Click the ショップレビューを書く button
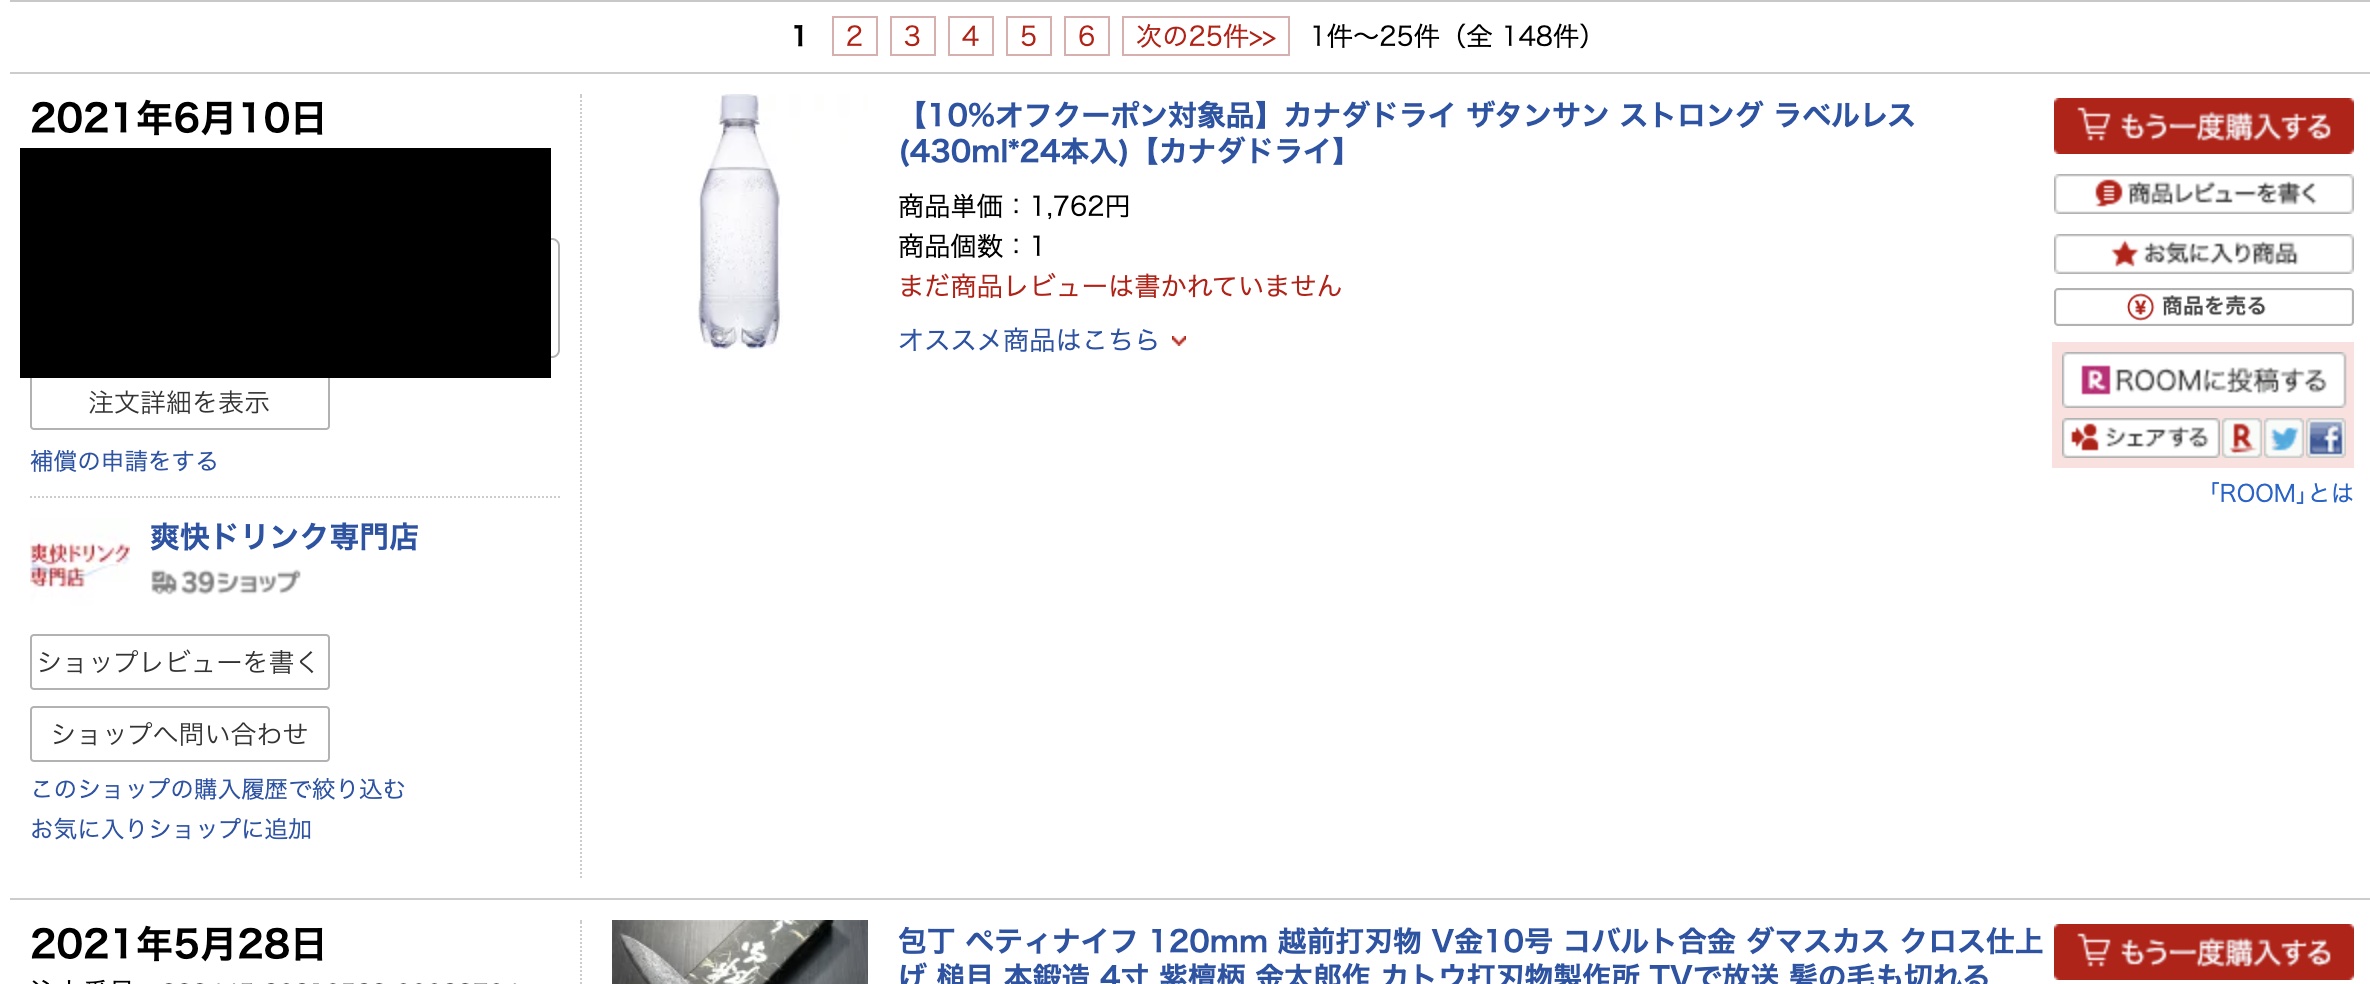 [180, 662]
